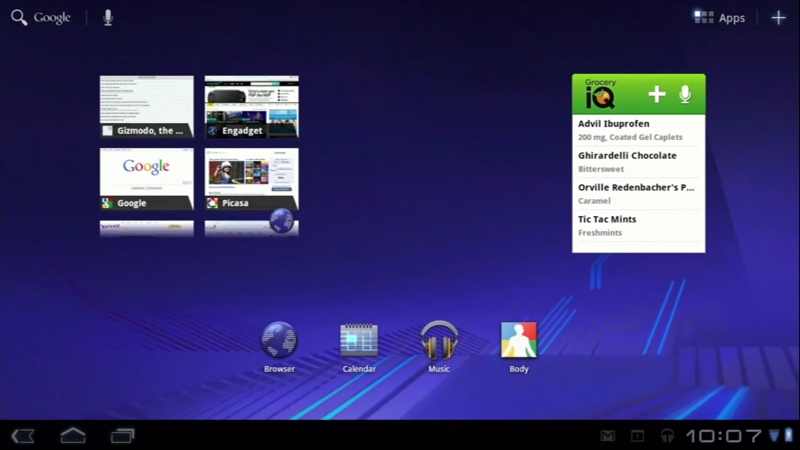The height and width of the screenshot is (450, 800).
Task: Open the Gizmodo bookmark thumbnail
Action: [x=147, y=107]
